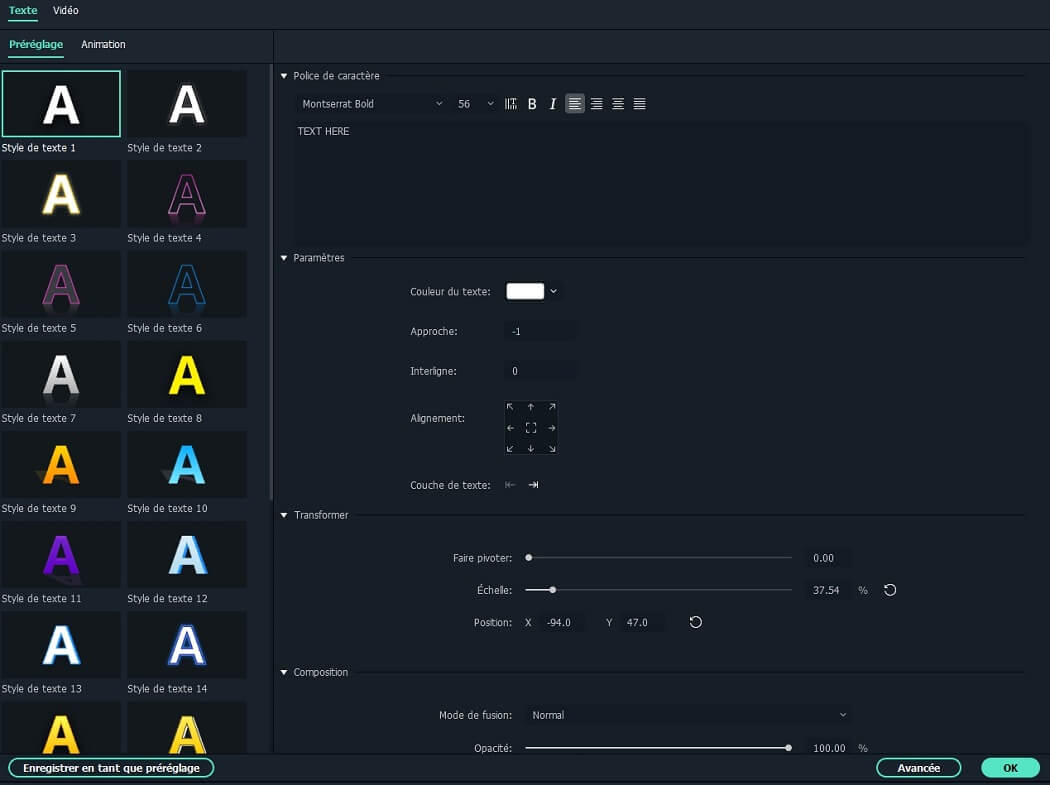Screen dimensions: 1050x785
Task: Switch to the Texte tab
Action: [x=23, y=11]
